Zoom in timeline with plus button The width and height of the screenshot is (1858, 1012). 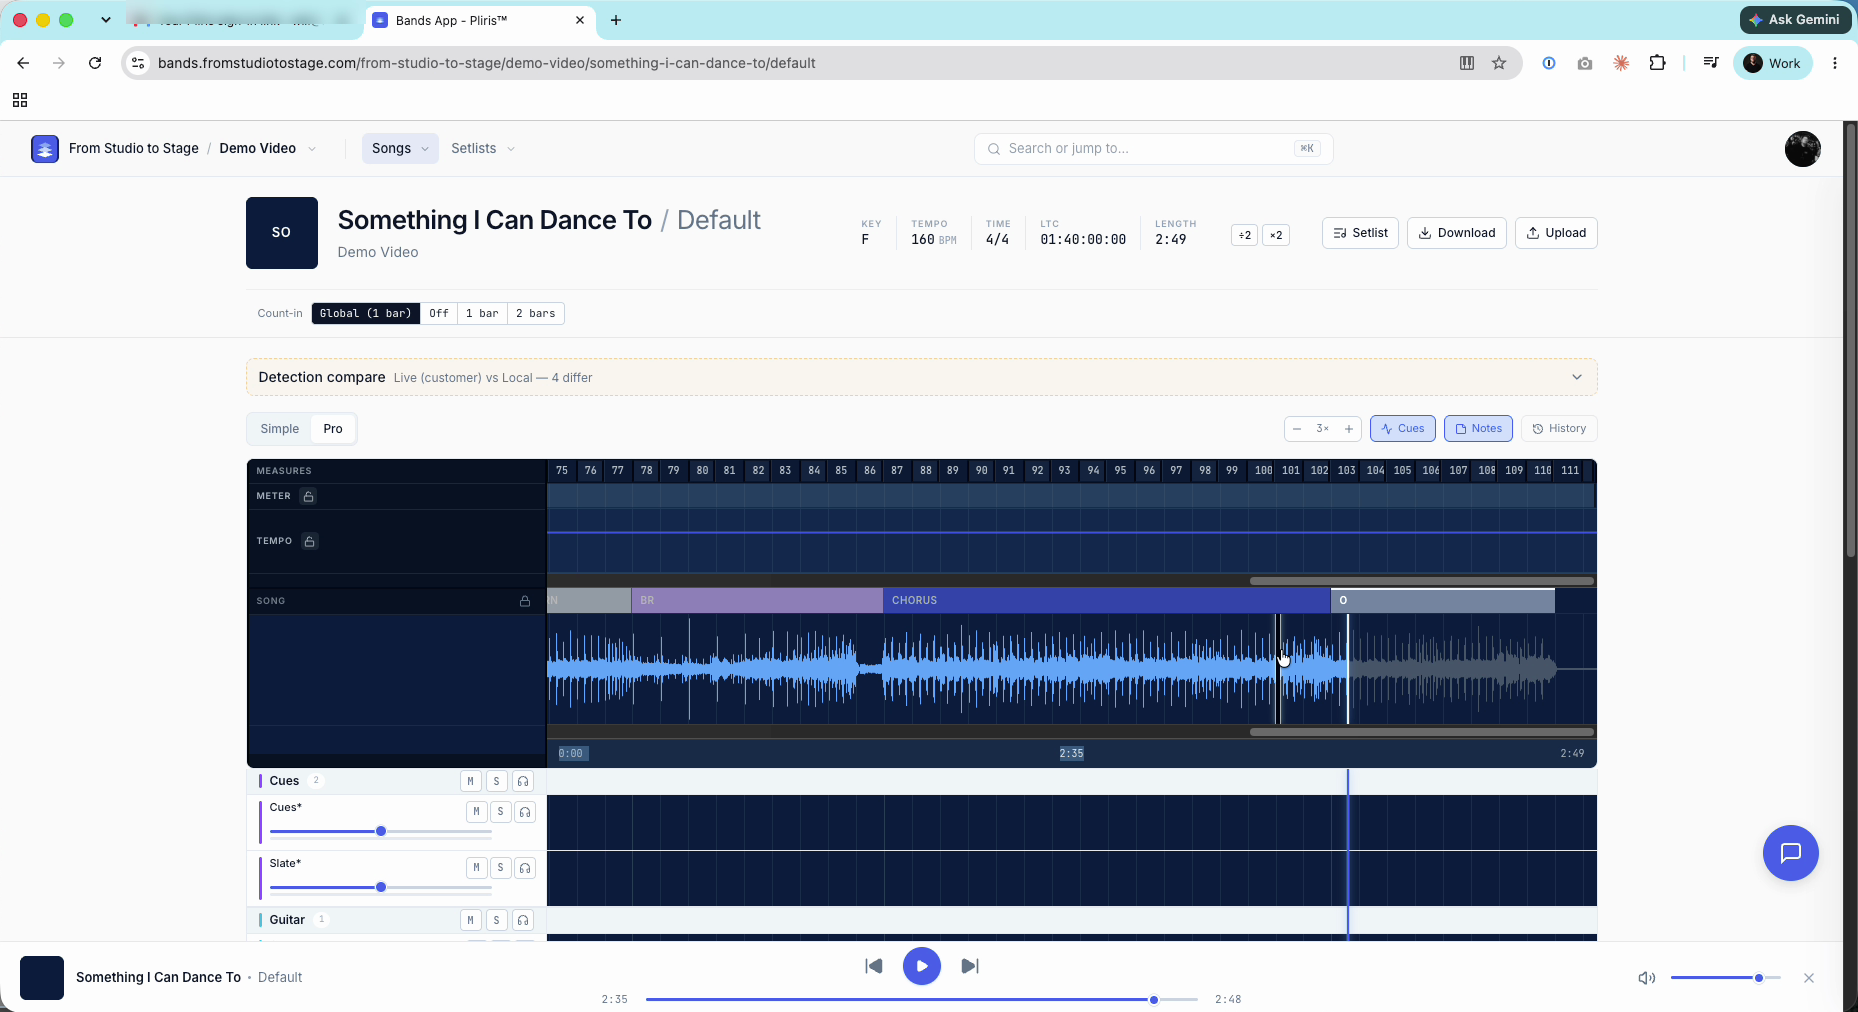tap(1349, 429)
